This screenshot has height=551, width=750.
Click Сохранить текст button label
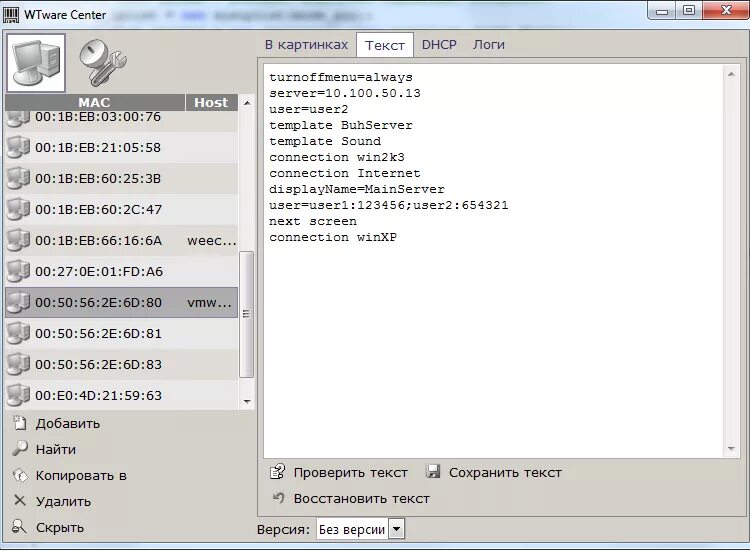click(505, 473)
